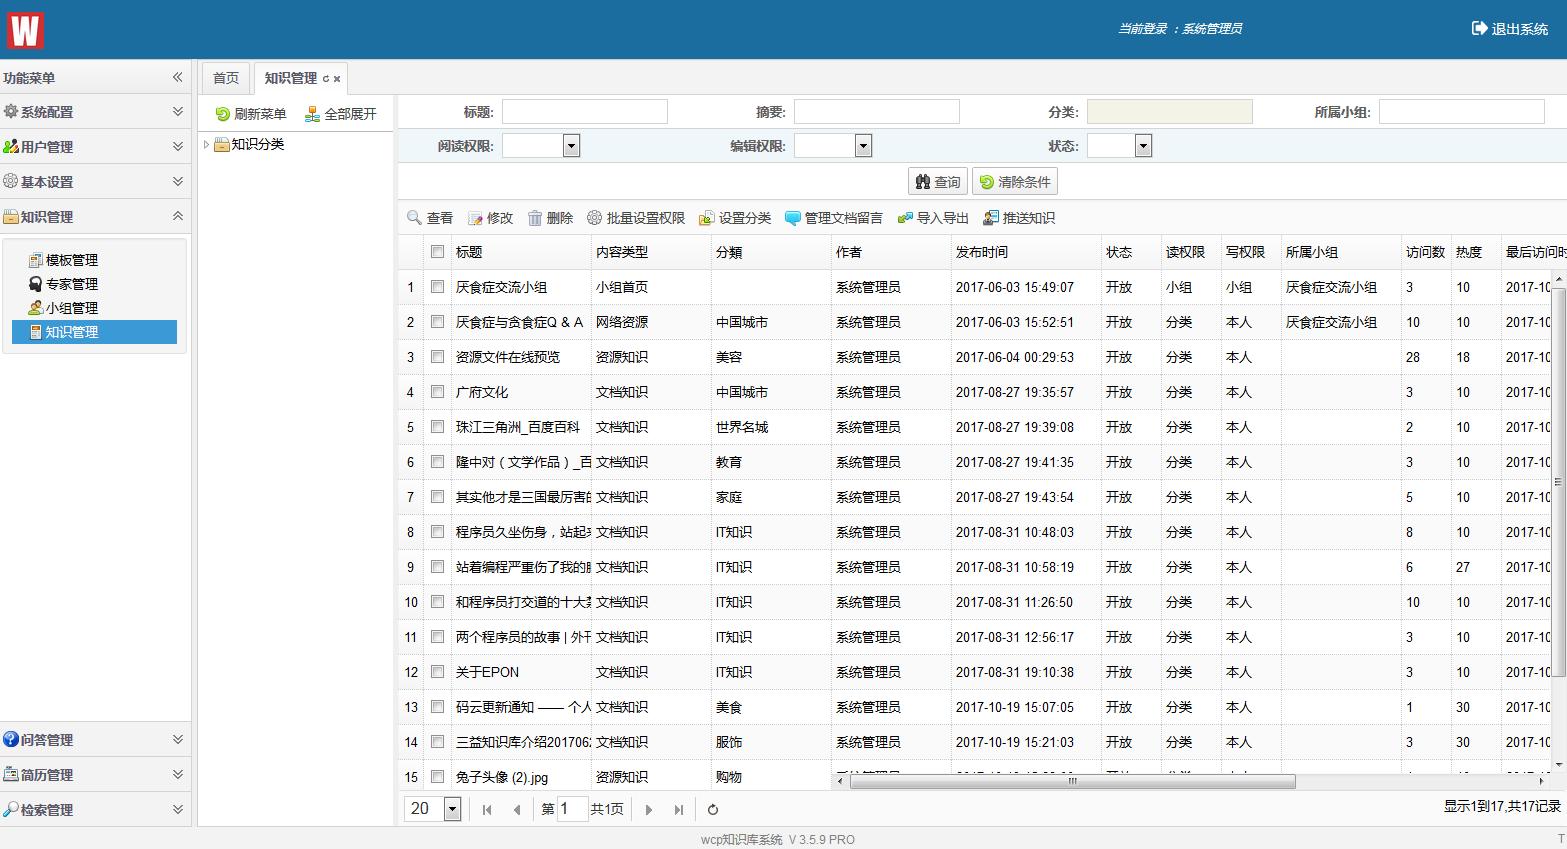Go to last page in pager
1567x849 pixels.
[679, 810]
